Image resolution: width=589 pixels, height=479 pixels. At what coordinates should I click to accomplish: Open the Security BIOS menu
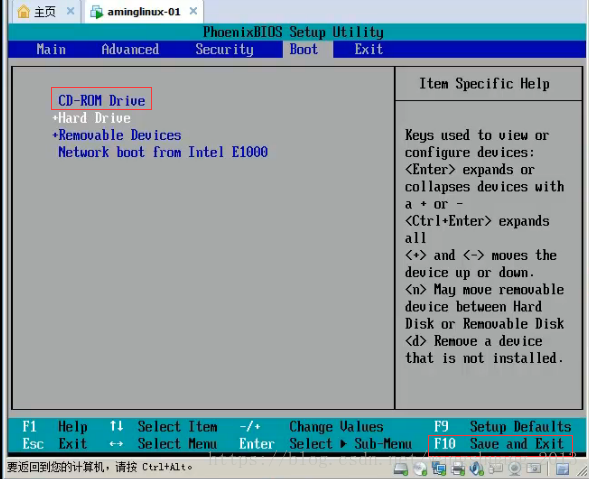[x=224, y=49]
